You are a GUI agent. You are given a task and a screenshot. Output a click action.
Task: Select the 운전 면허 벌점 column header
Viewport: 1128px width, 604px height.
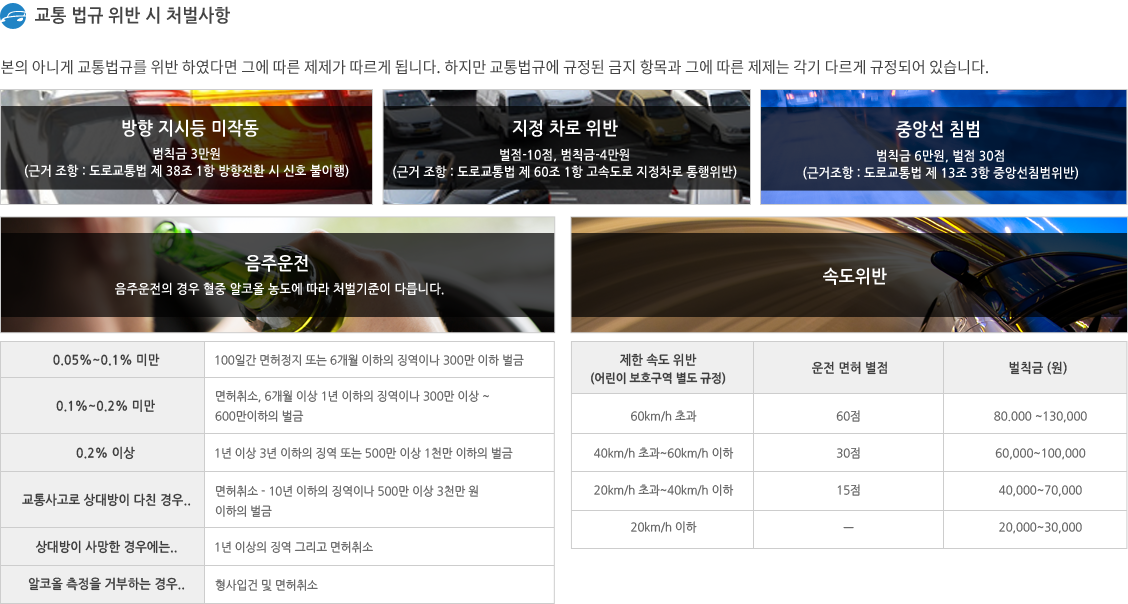click(848, 368)
